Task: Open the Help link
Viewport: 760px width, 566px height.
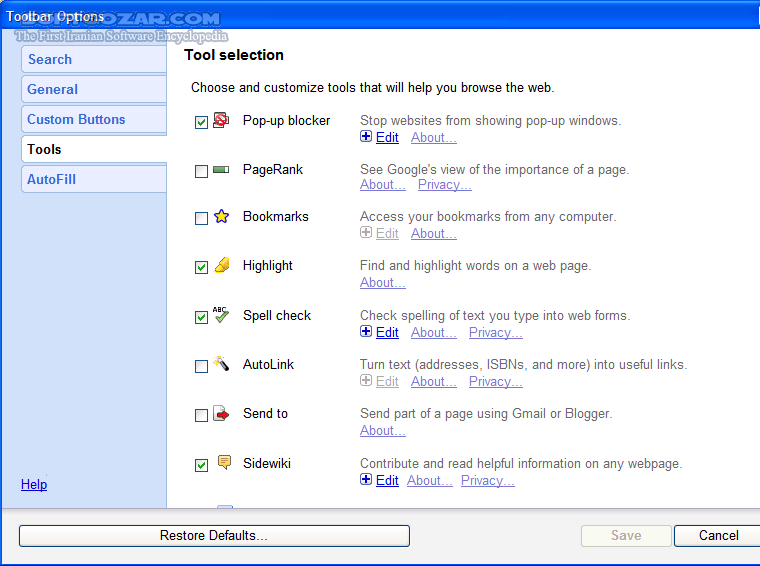Action: pyautogui.click(x=34, y=484)
